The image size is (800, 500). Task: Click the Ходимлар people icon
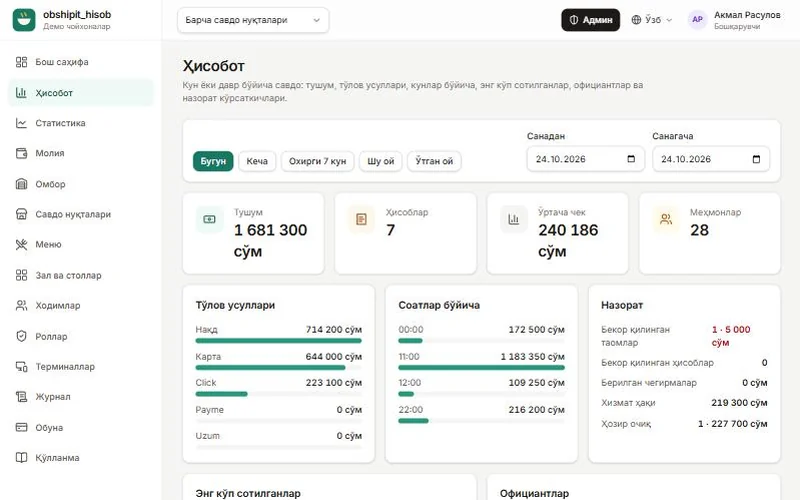[21, 306]
